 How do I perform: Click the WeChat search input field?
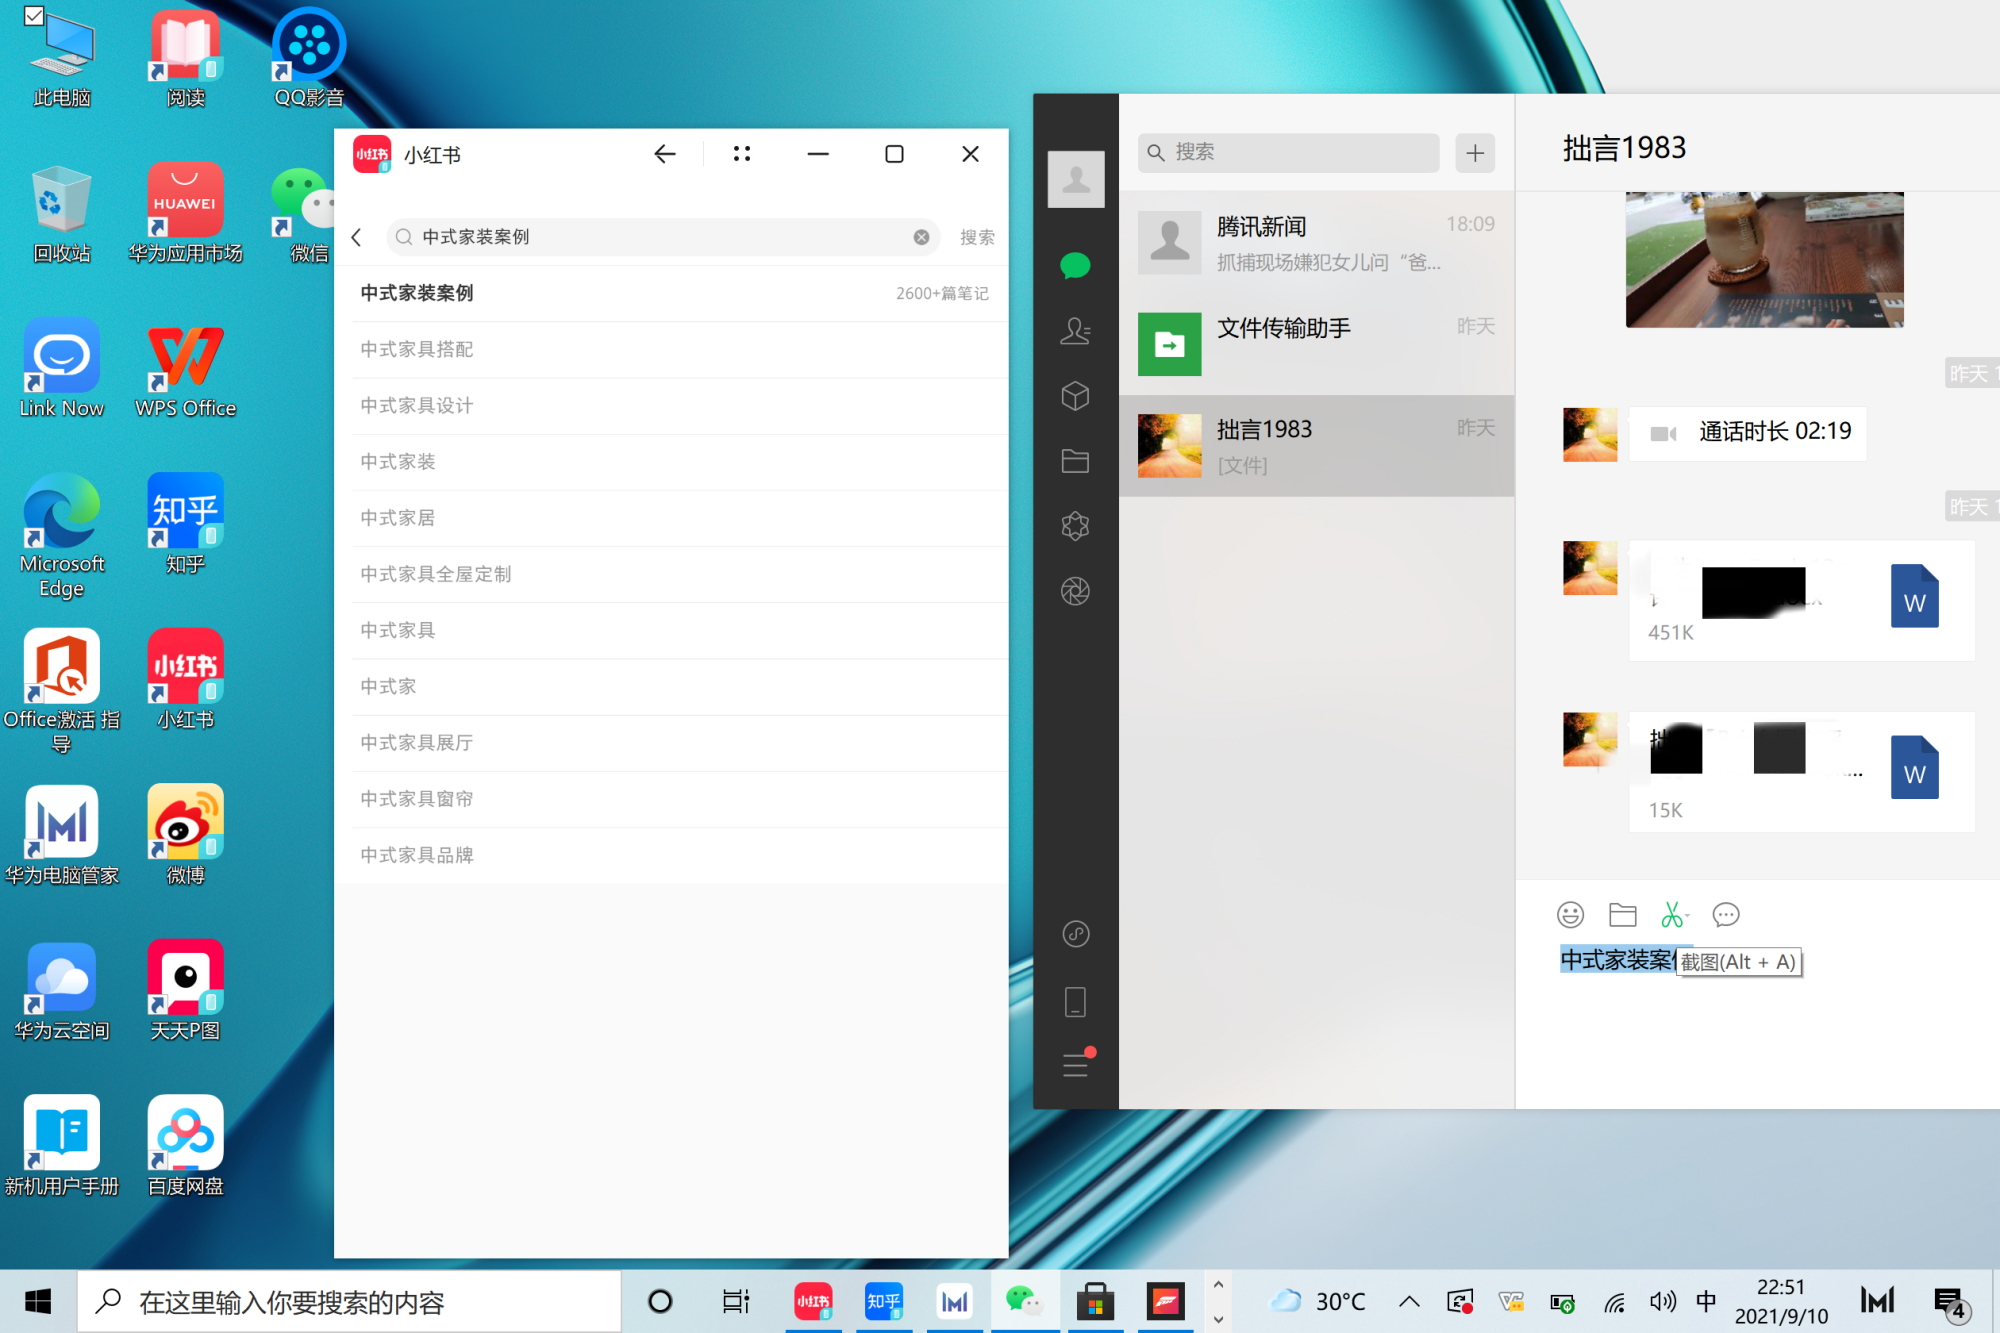pos(1288,152)
